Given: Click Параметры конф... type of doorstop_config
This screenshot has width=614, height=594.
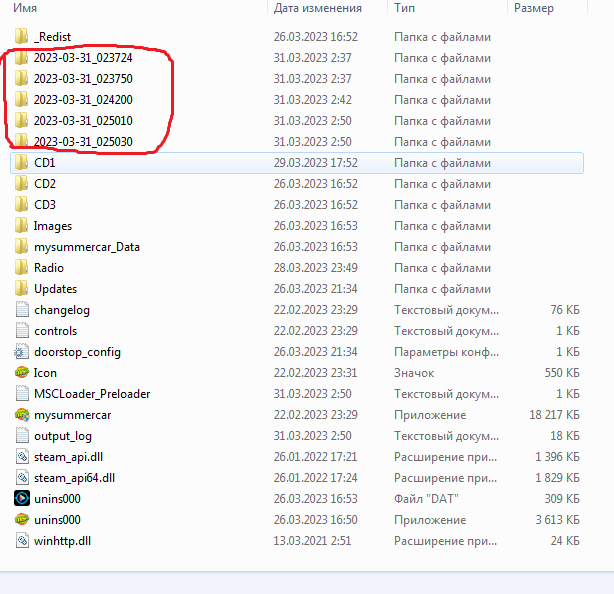Looking at the screenshot, I should tap(446, 352).
